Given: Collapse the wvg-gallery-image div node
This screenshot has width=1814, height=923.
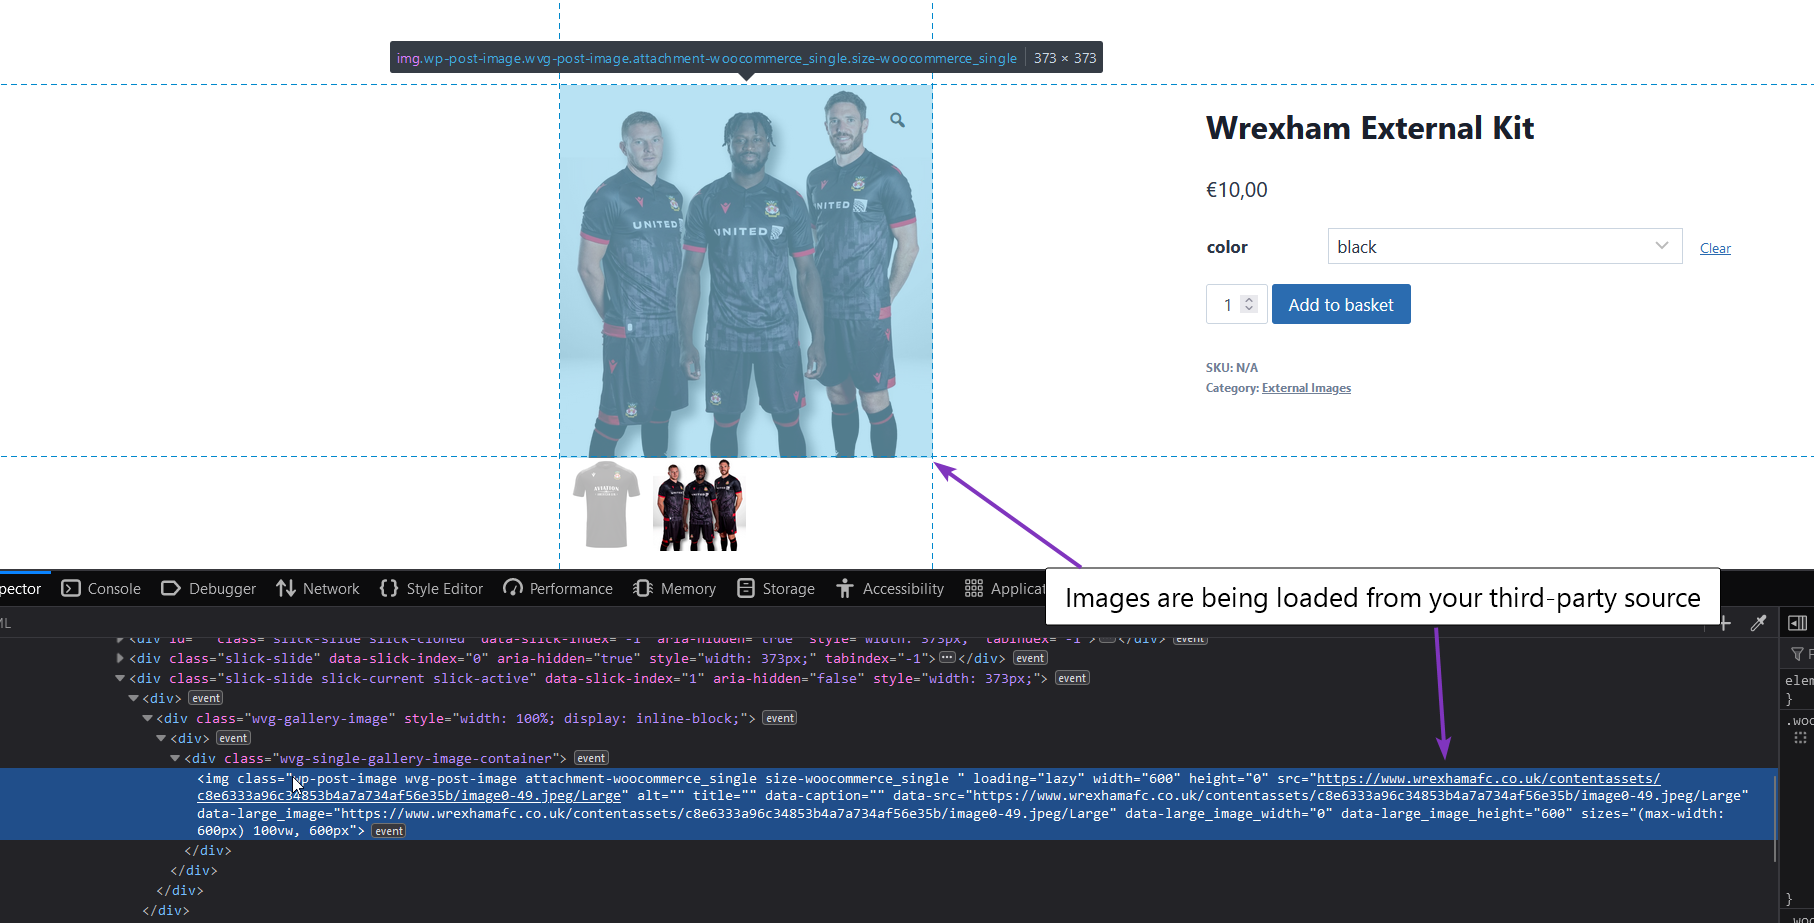Looking at the screenshot, I should 147,718.
